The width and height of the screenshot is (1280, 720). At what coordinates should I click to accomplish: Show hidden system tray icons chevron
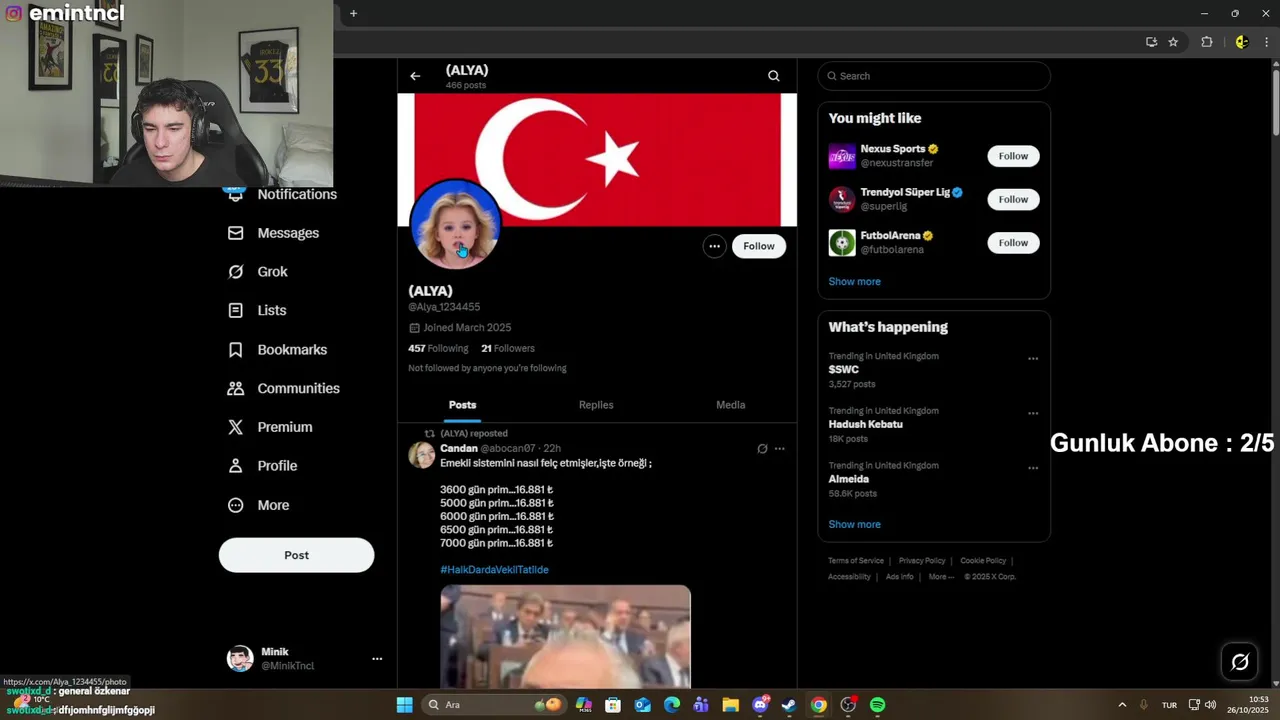[x=1122, y=705]
